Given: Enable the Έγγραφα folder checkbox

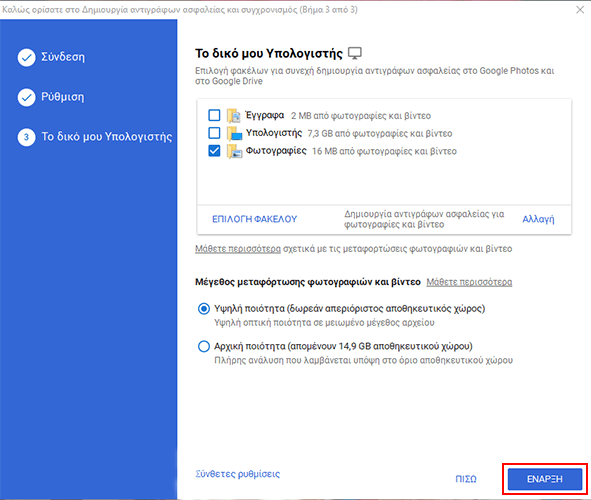Looking at the screenshot, I should 214,115.
